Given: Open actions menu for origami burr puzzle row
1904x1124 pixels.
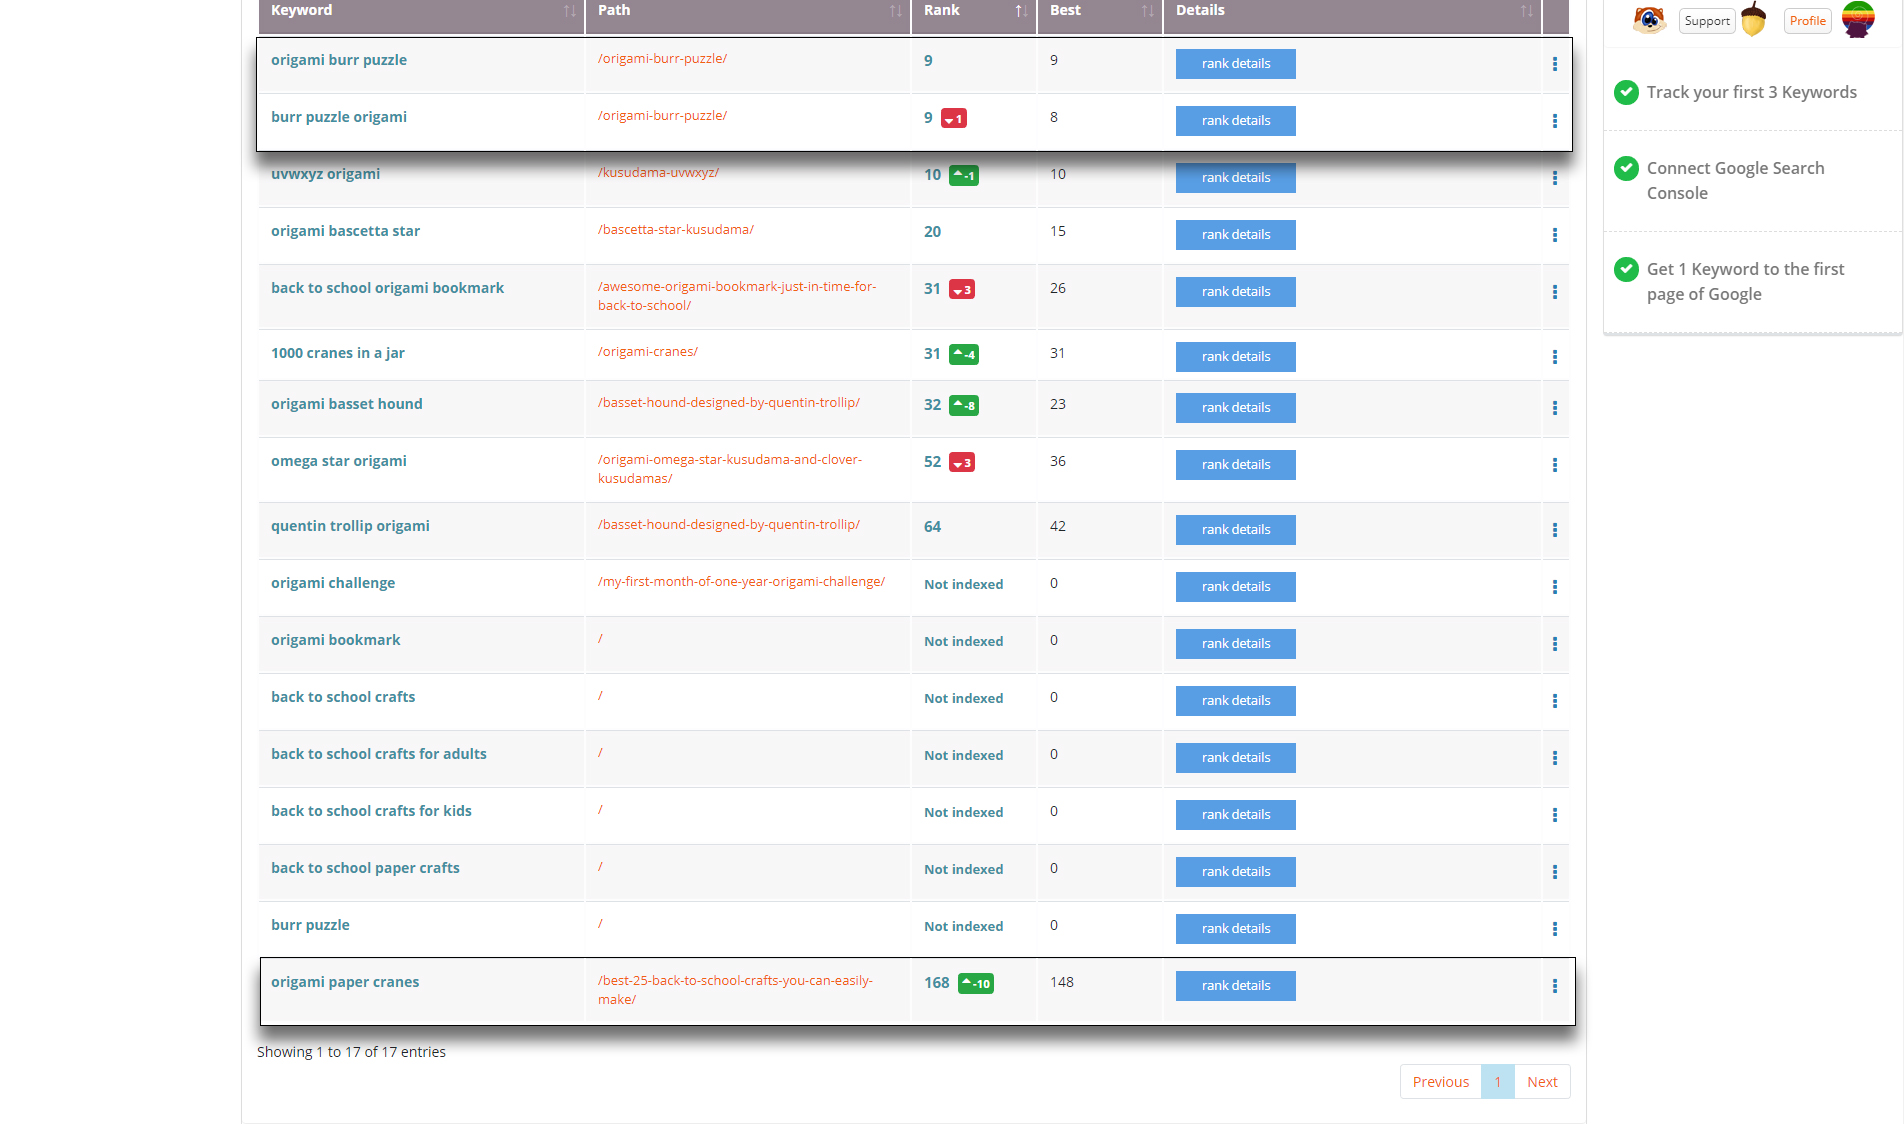Looking at the screenshot, I should 1554,64.
